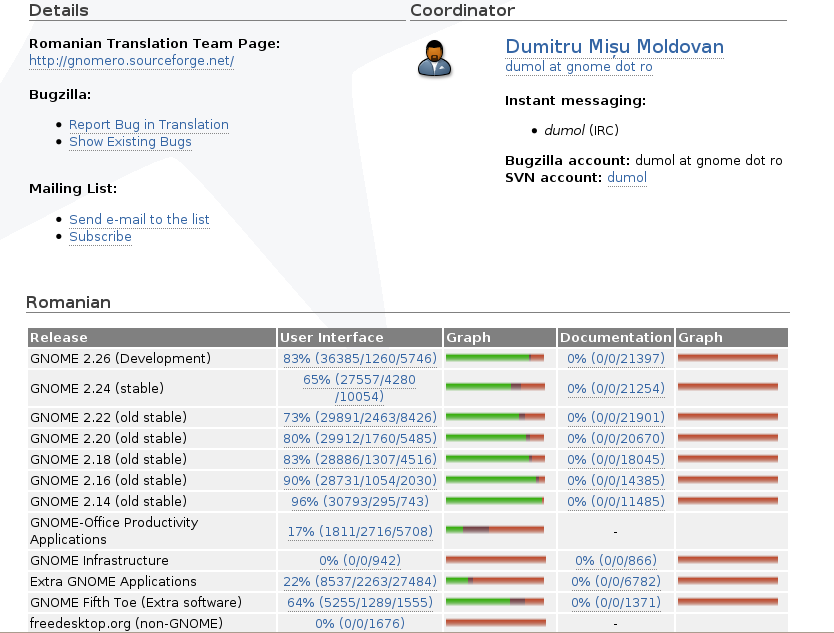Click the Documentation column header
Image resolution: width=834 pixels, height=633 pixels.
[616, 338]
